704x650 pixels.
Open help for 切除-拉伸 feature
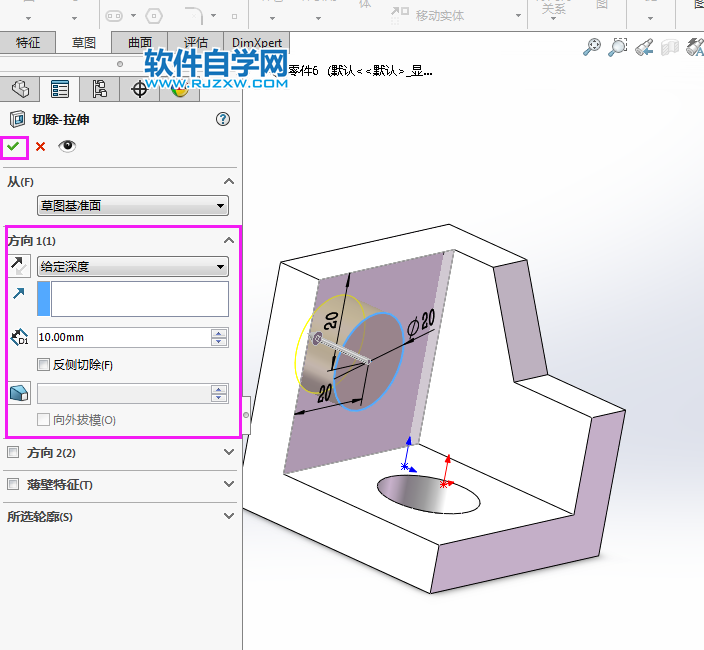tap(223, 119)
